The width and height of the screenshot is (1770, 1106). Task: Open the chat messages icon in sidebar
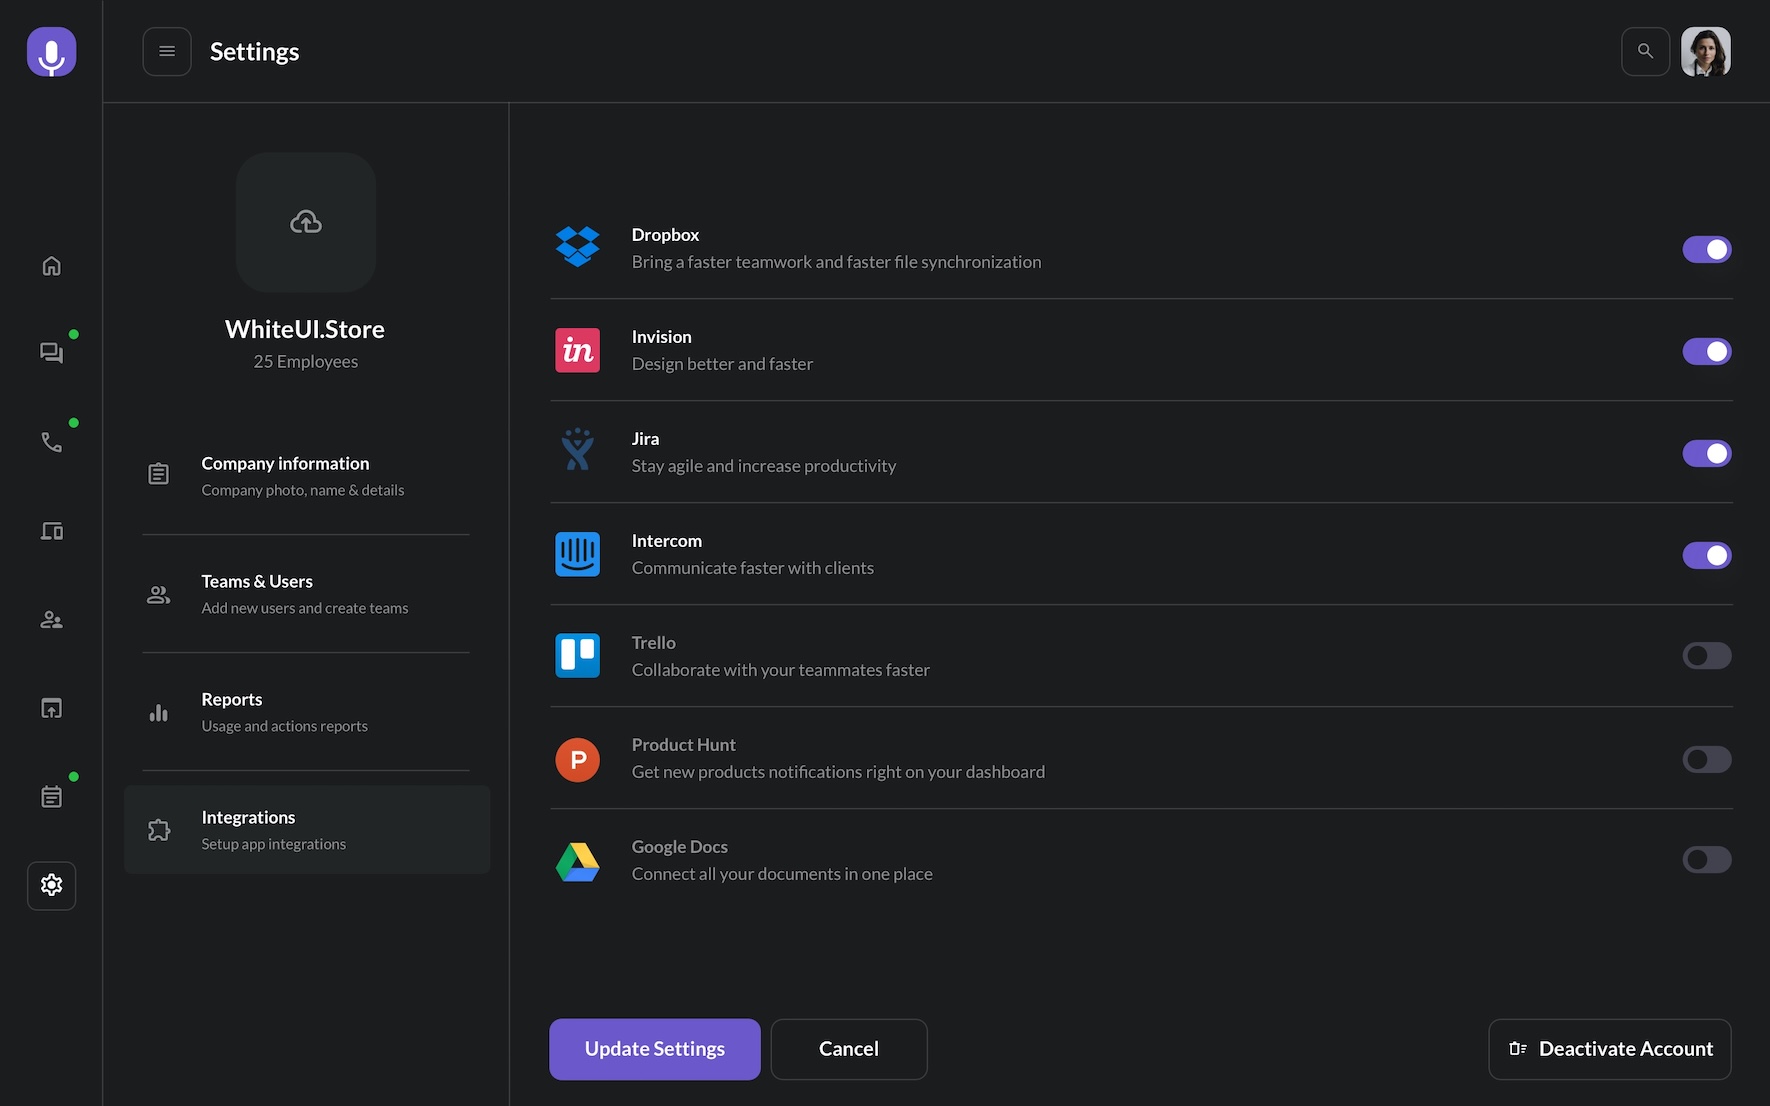(51, 352)
